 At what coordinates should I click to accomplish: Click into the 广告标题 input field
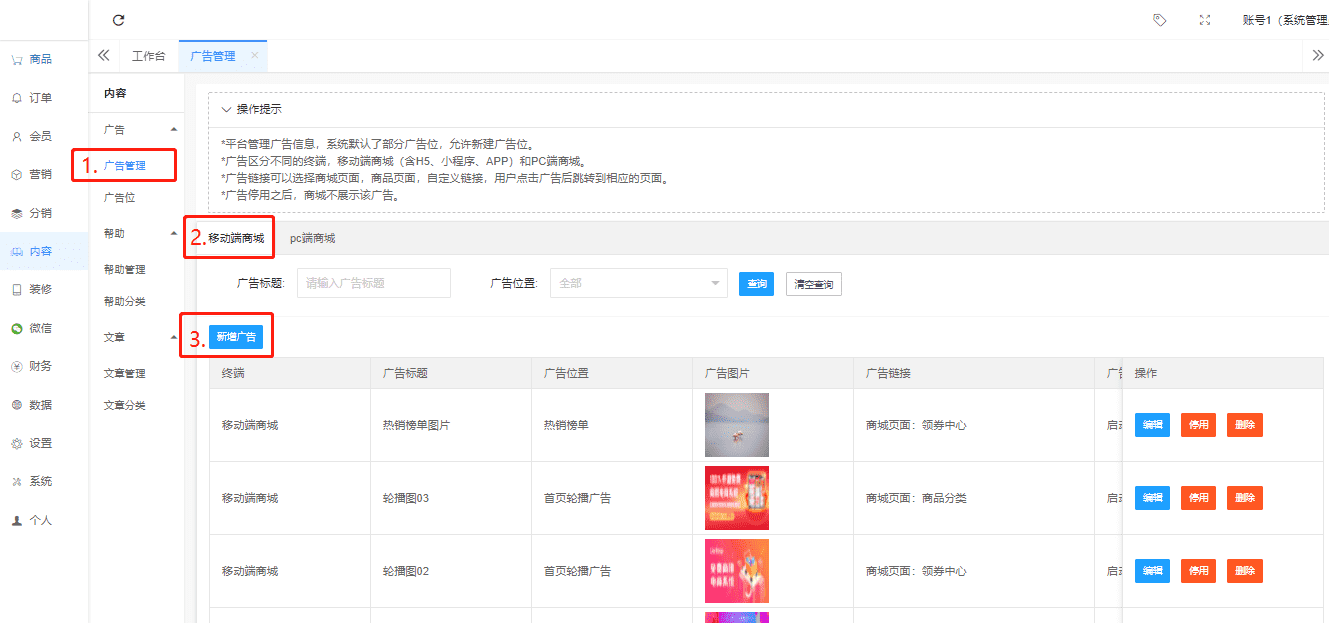[373, 283]
